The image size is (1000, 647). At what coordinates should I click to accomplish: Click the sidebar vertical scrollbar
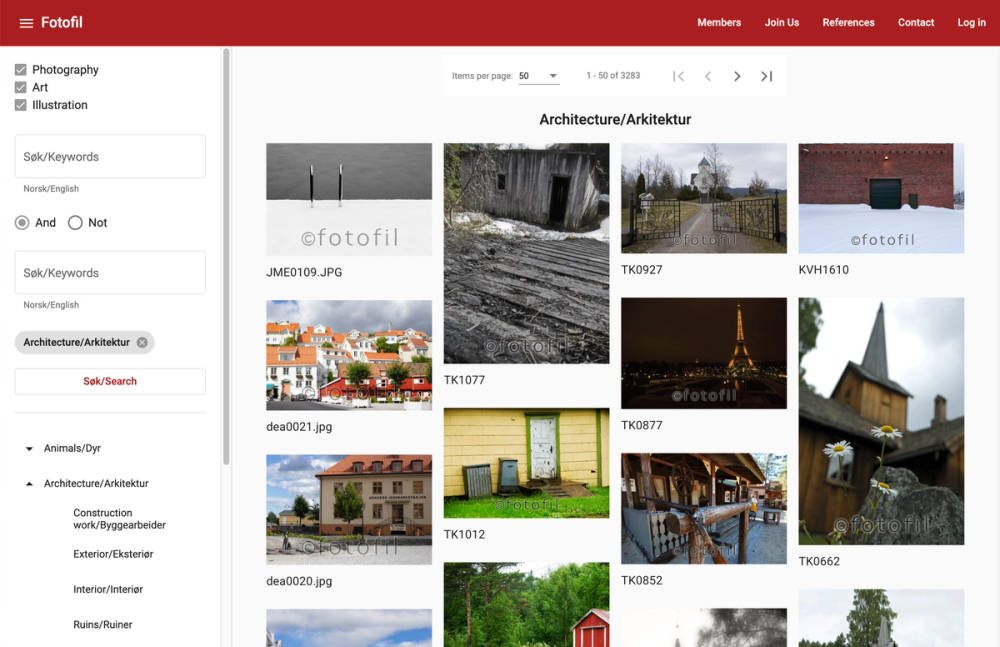pos(226,250)
